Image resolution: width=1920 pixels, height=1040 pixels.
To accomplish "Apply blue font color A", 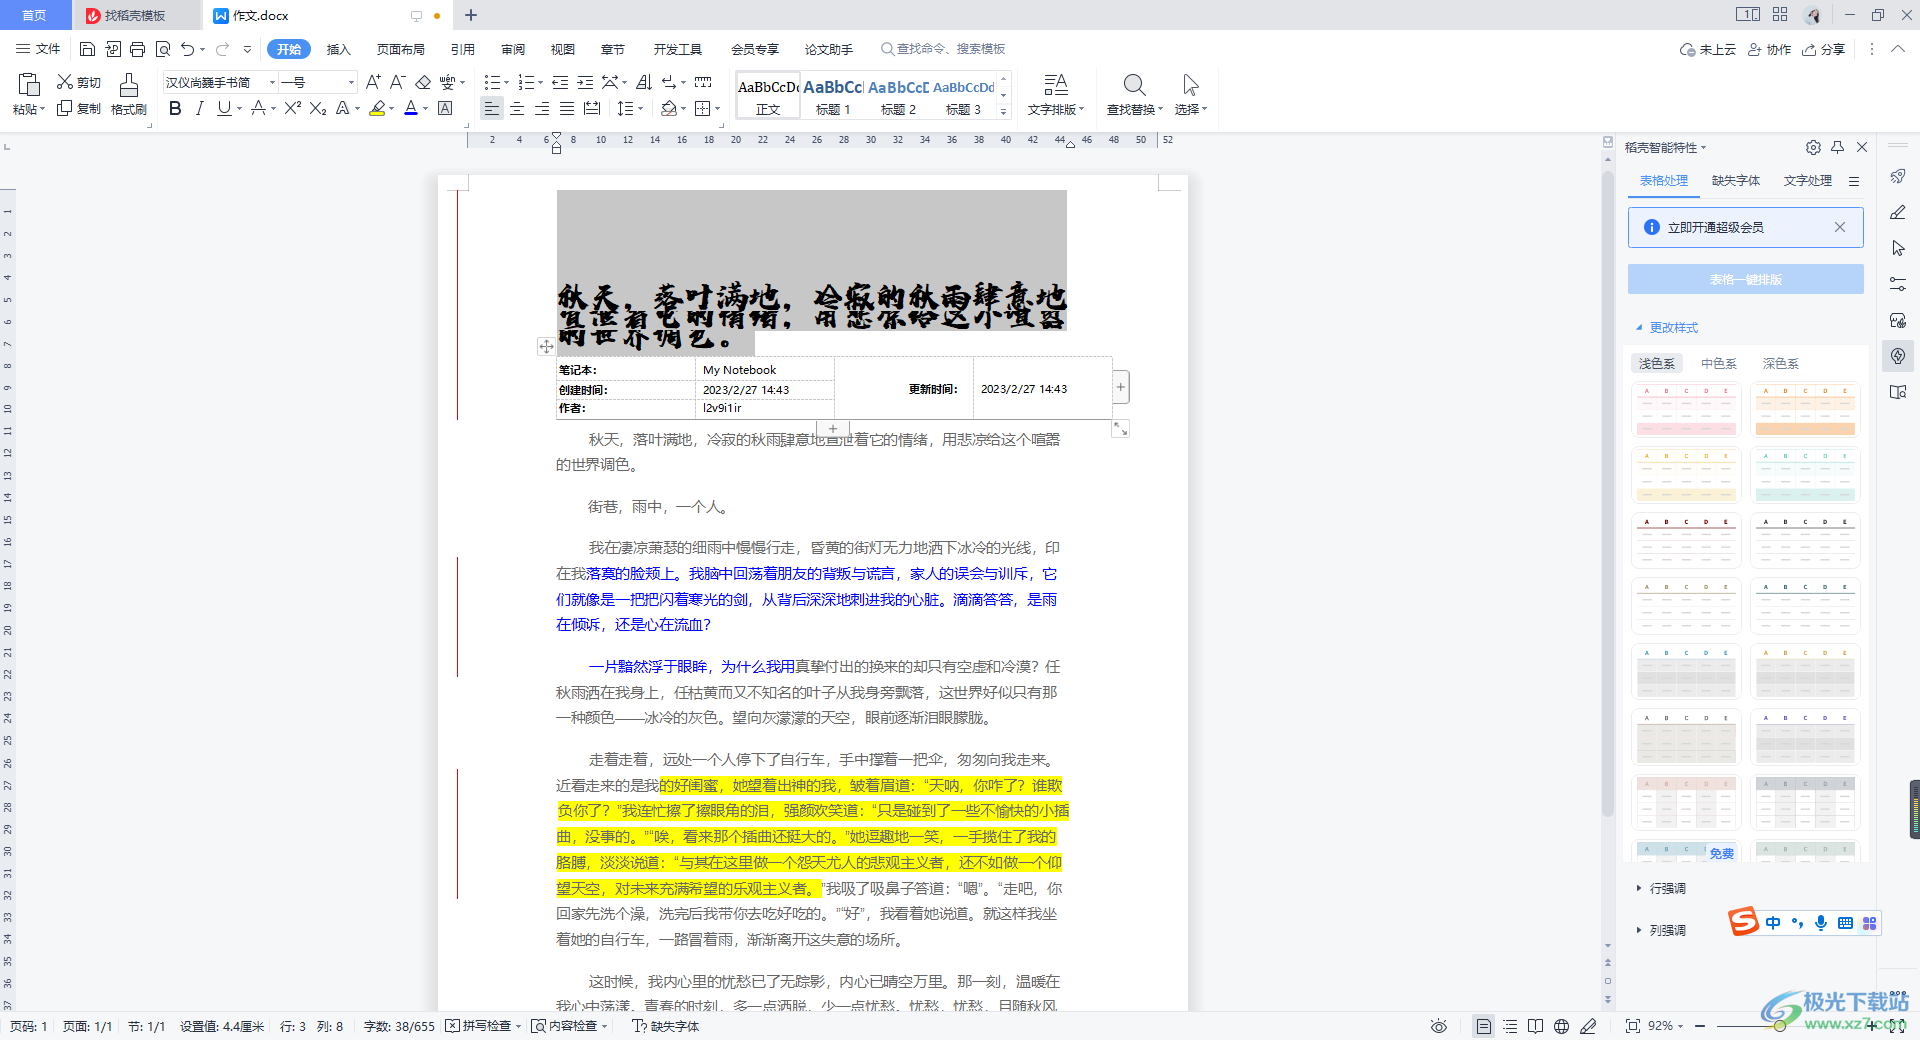I will pos(411,108).
